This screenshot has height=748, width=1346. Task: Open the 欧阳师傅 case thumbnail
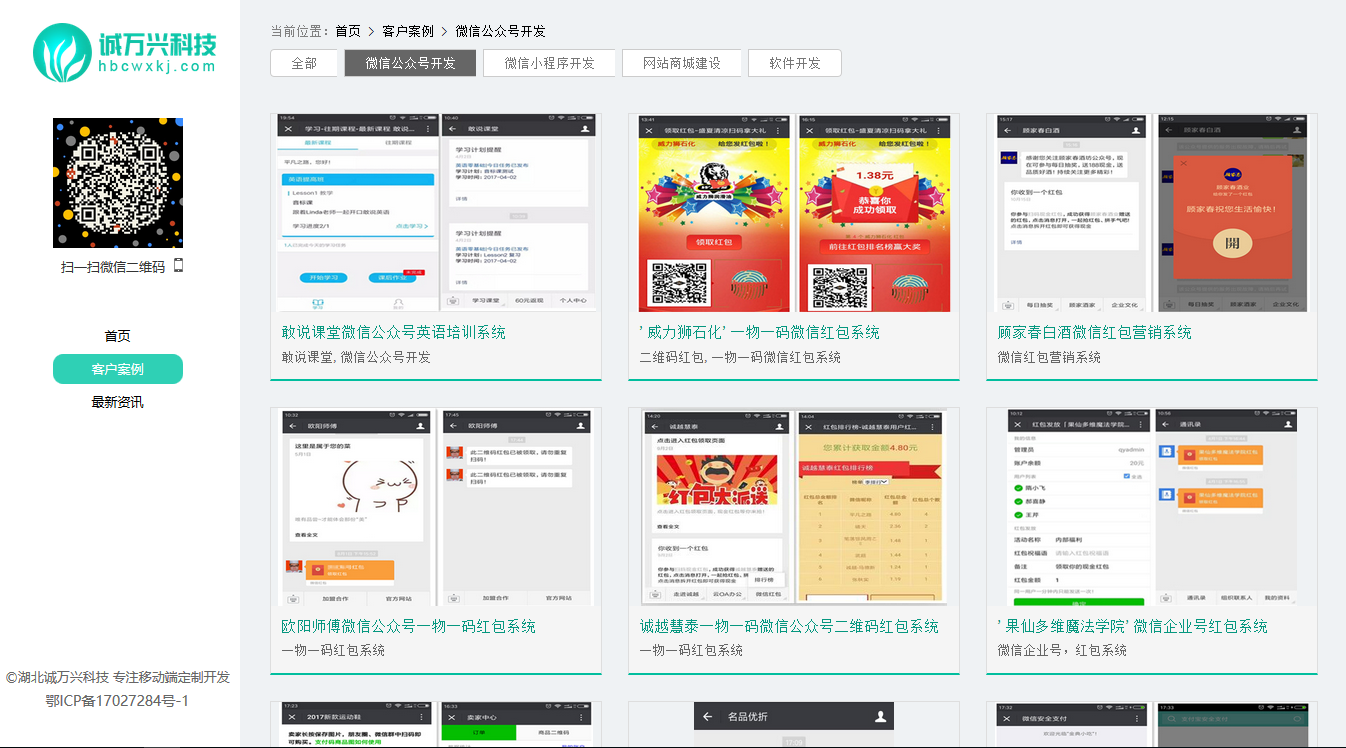pos(436,507)
